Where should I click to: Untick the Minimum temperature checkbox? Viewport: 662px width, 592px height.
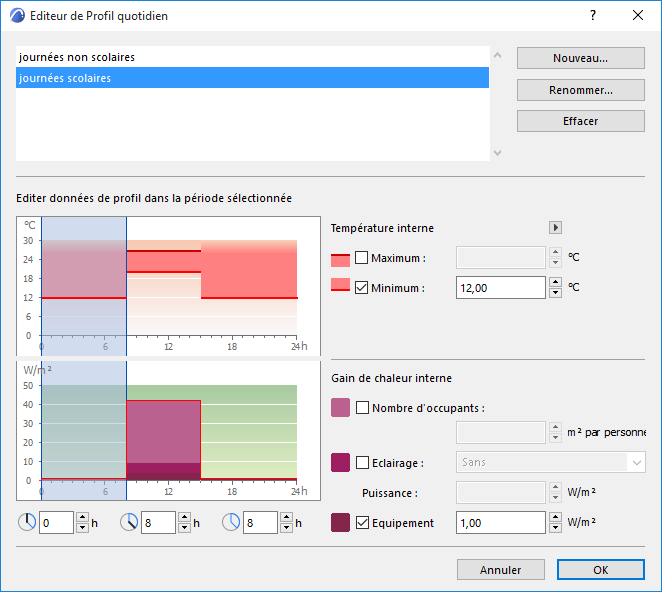click(362, 288)
